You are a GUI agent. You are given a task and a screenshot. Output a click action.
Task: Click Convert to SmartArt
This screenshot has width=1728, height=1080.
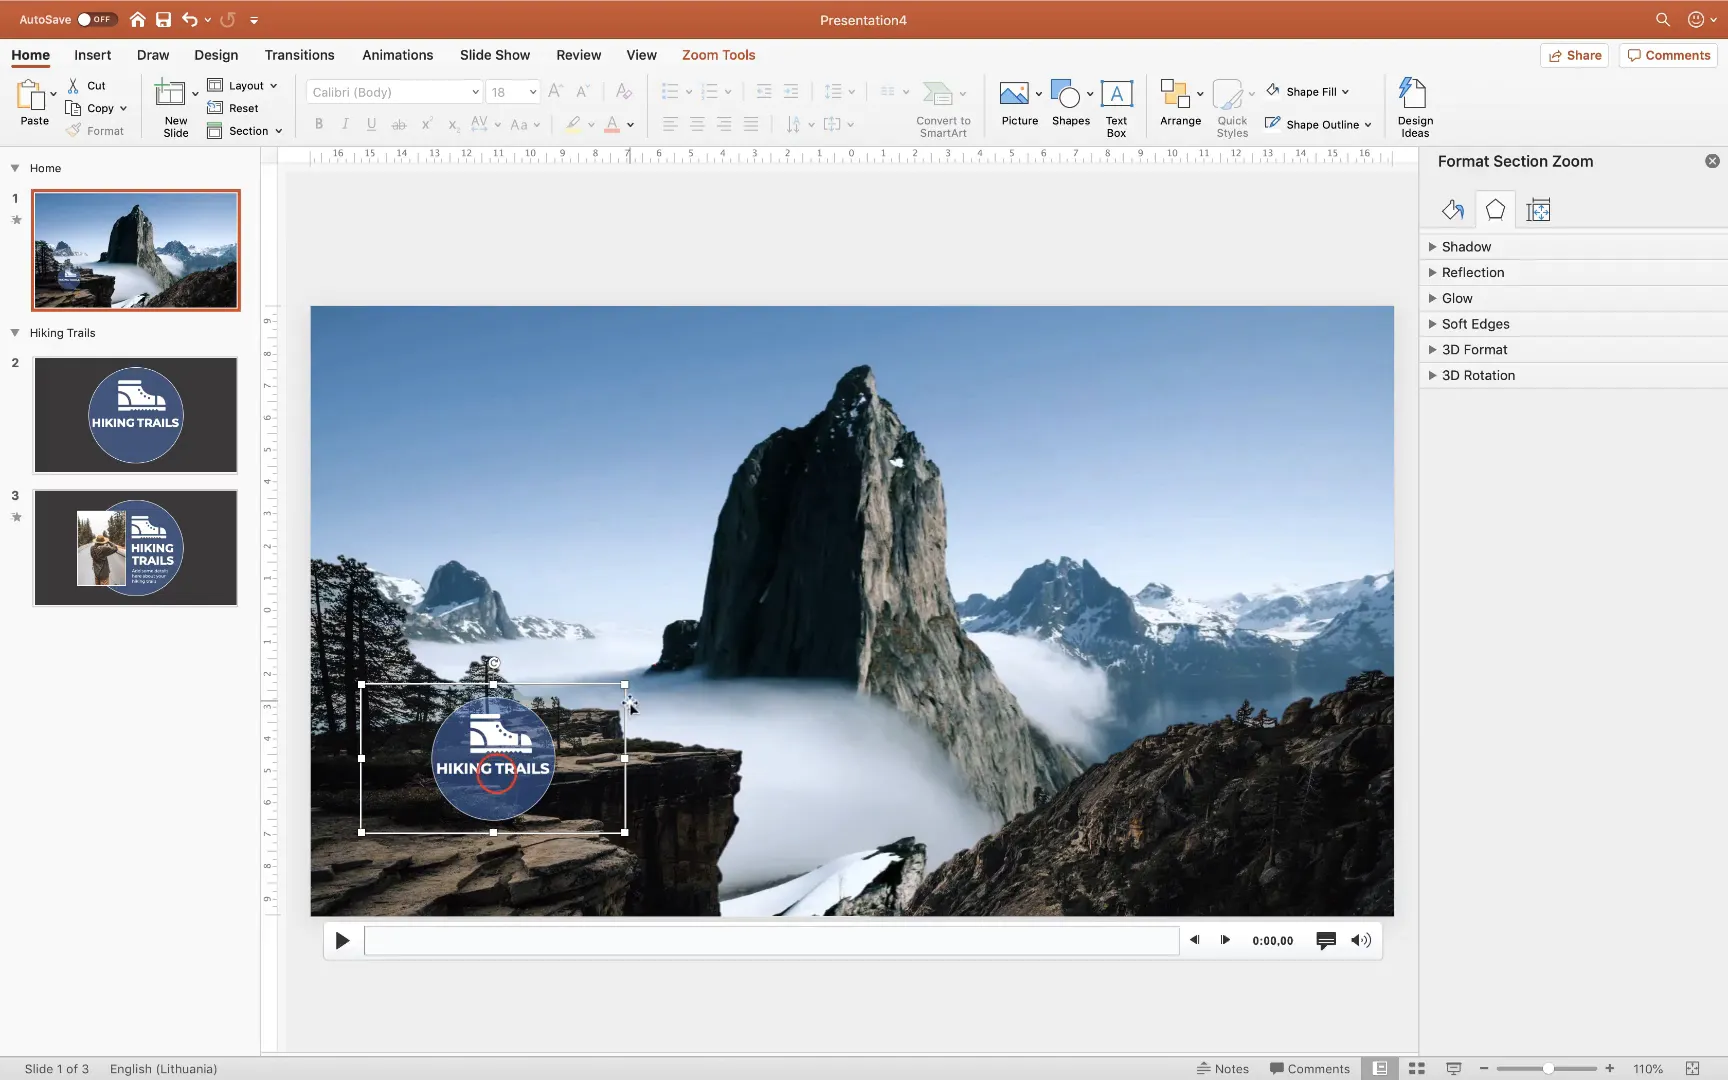(943, 108)
